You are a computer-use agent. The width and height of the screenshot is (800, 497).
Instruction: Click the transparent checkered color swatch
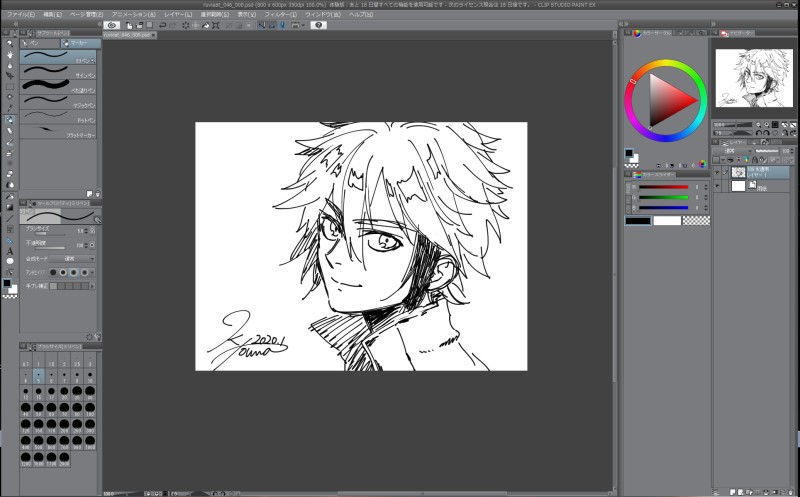[x=696, y=220]
